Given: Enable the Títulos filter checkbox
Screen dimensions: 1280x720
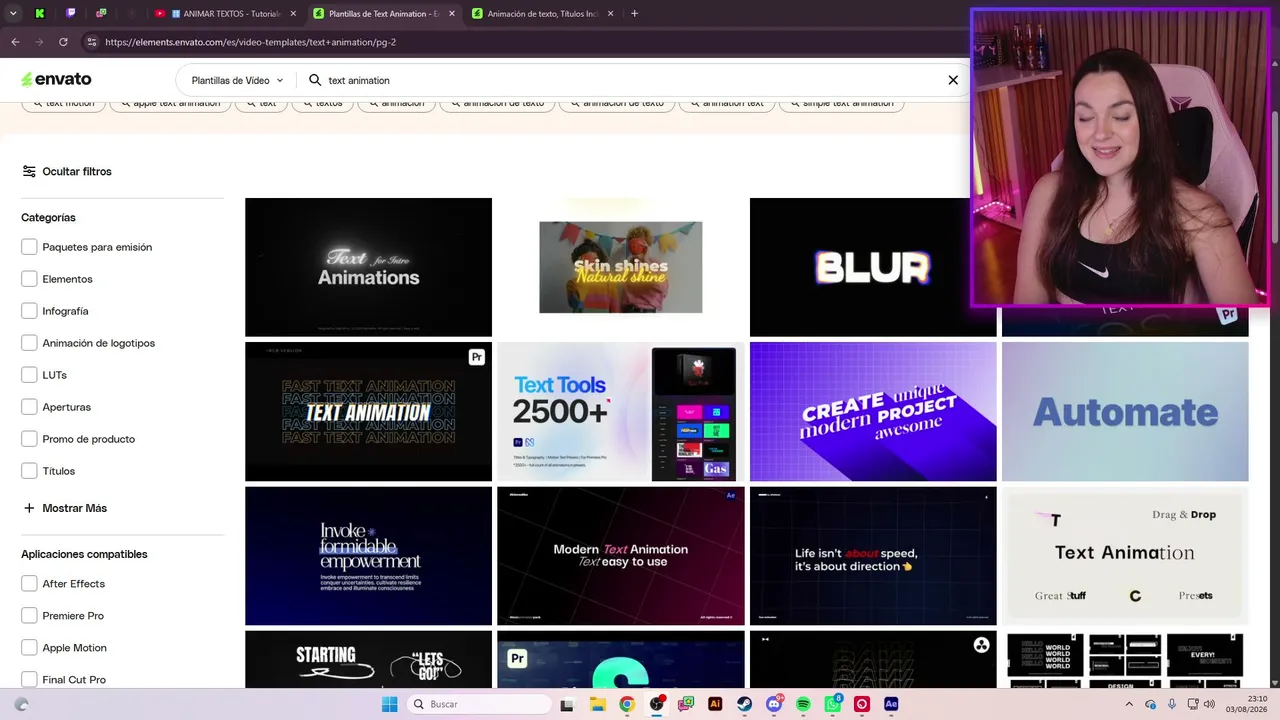Looking at the screenshot, I should (x=29, y=471).
